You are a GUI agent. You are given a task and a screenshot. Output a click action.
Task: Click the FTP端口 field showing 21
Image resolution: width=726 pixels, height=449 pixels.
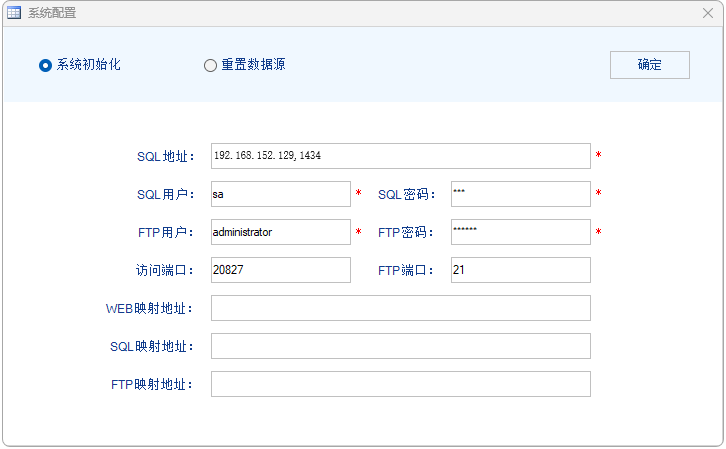[x=520, y=270]
